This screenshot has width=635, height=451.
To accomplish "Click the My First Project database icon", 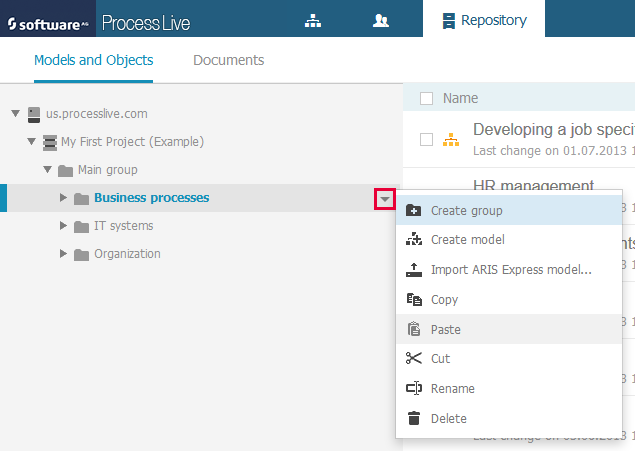I will [50, 143].
